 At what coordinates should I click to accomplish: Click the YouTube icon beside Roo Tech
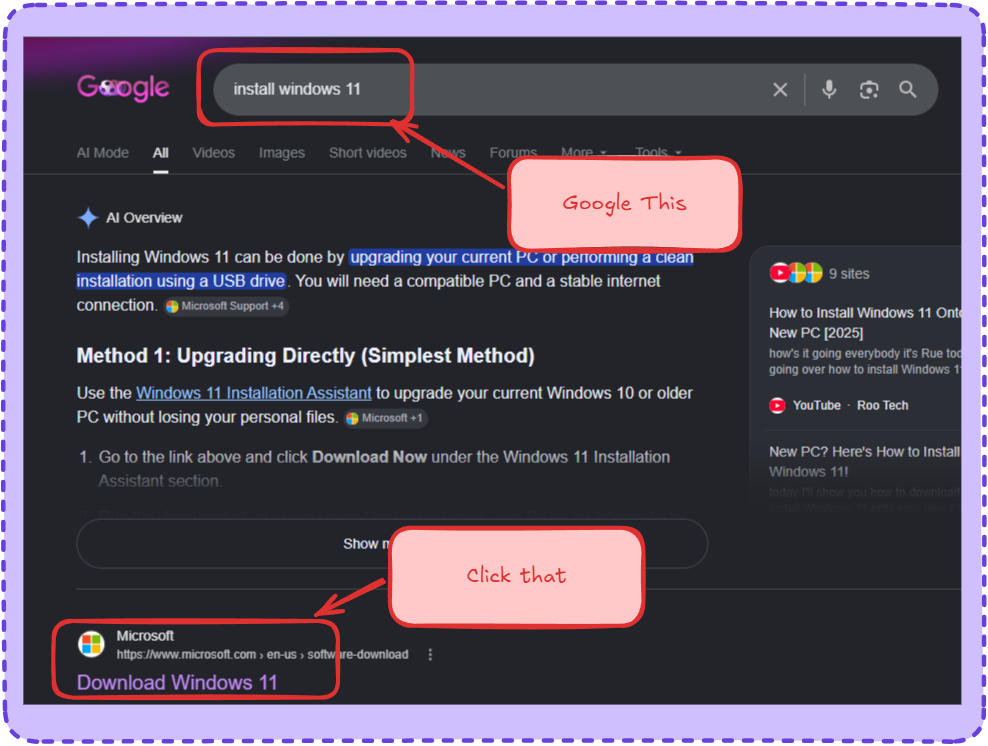coord(778,406)
